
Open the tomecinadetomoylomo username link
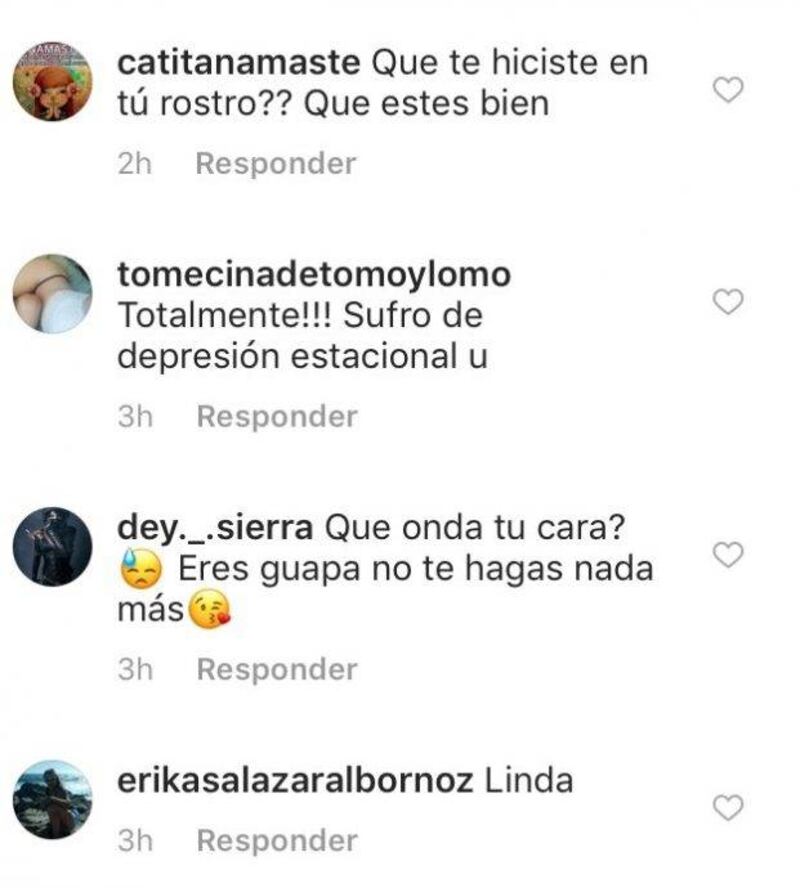314,275
